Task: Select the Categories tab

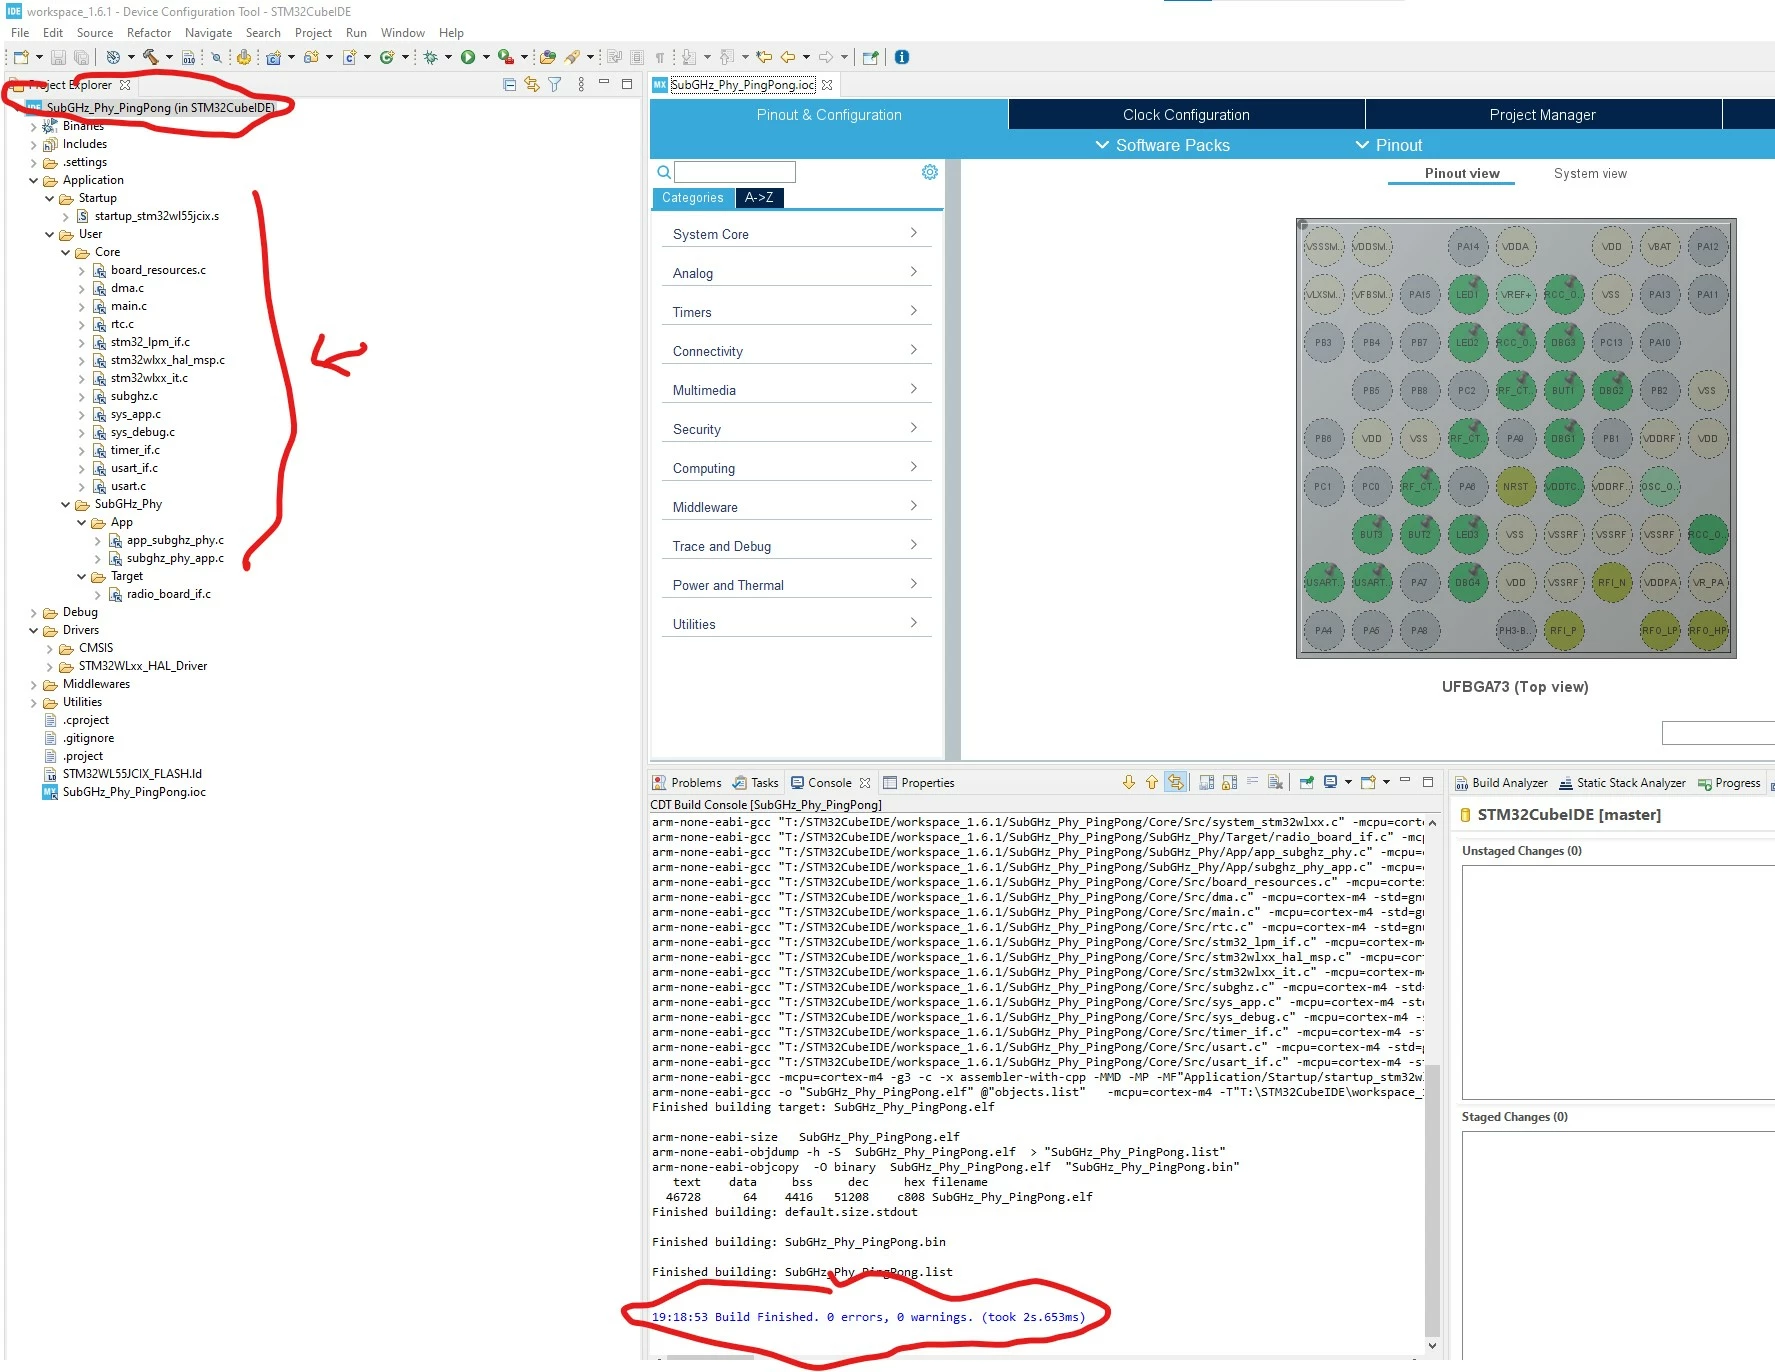Action: pyautogui.click(x=692, y=198)
